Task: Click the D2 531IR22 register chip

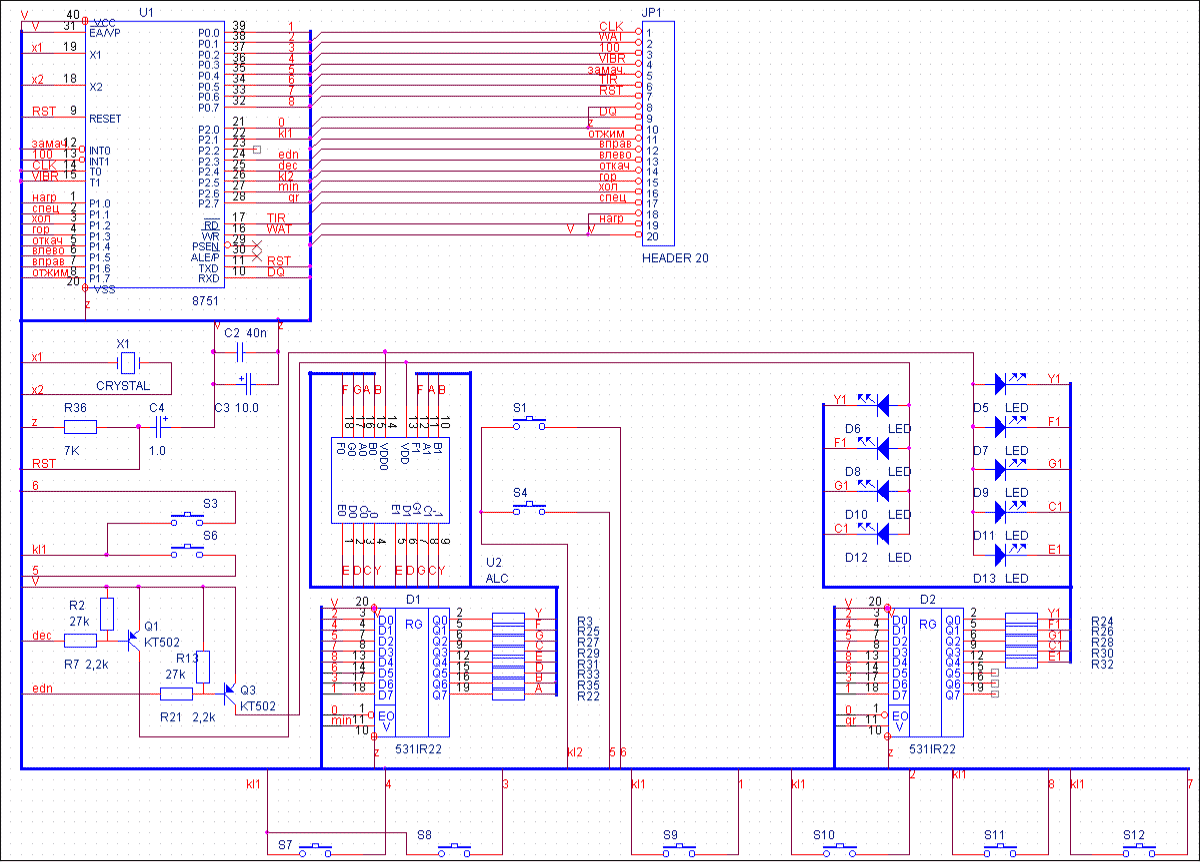Action: [926, 667]
